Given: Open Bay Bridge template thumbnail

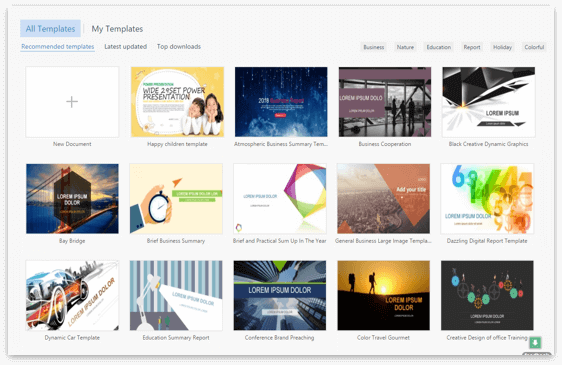Looking at the screenshot, I should (x=72, y=199).
